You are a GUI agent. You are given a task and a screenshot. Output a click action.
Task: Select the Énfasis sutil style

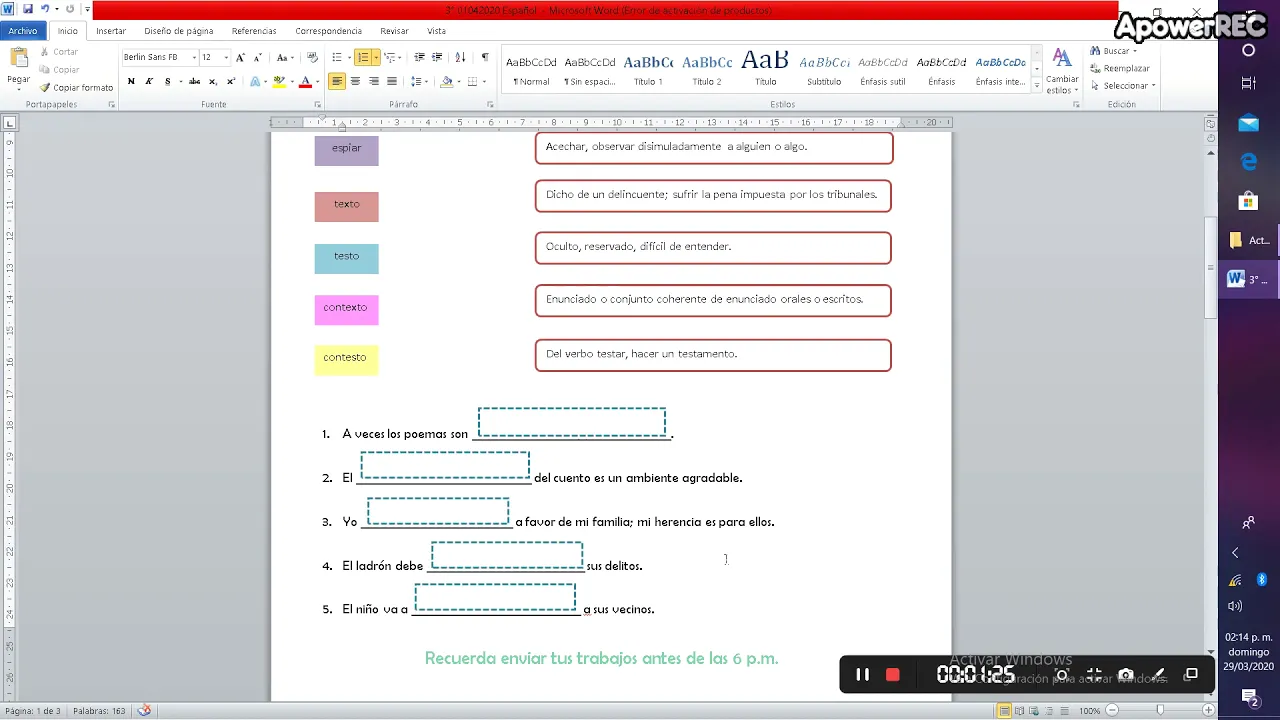(882, 70)
